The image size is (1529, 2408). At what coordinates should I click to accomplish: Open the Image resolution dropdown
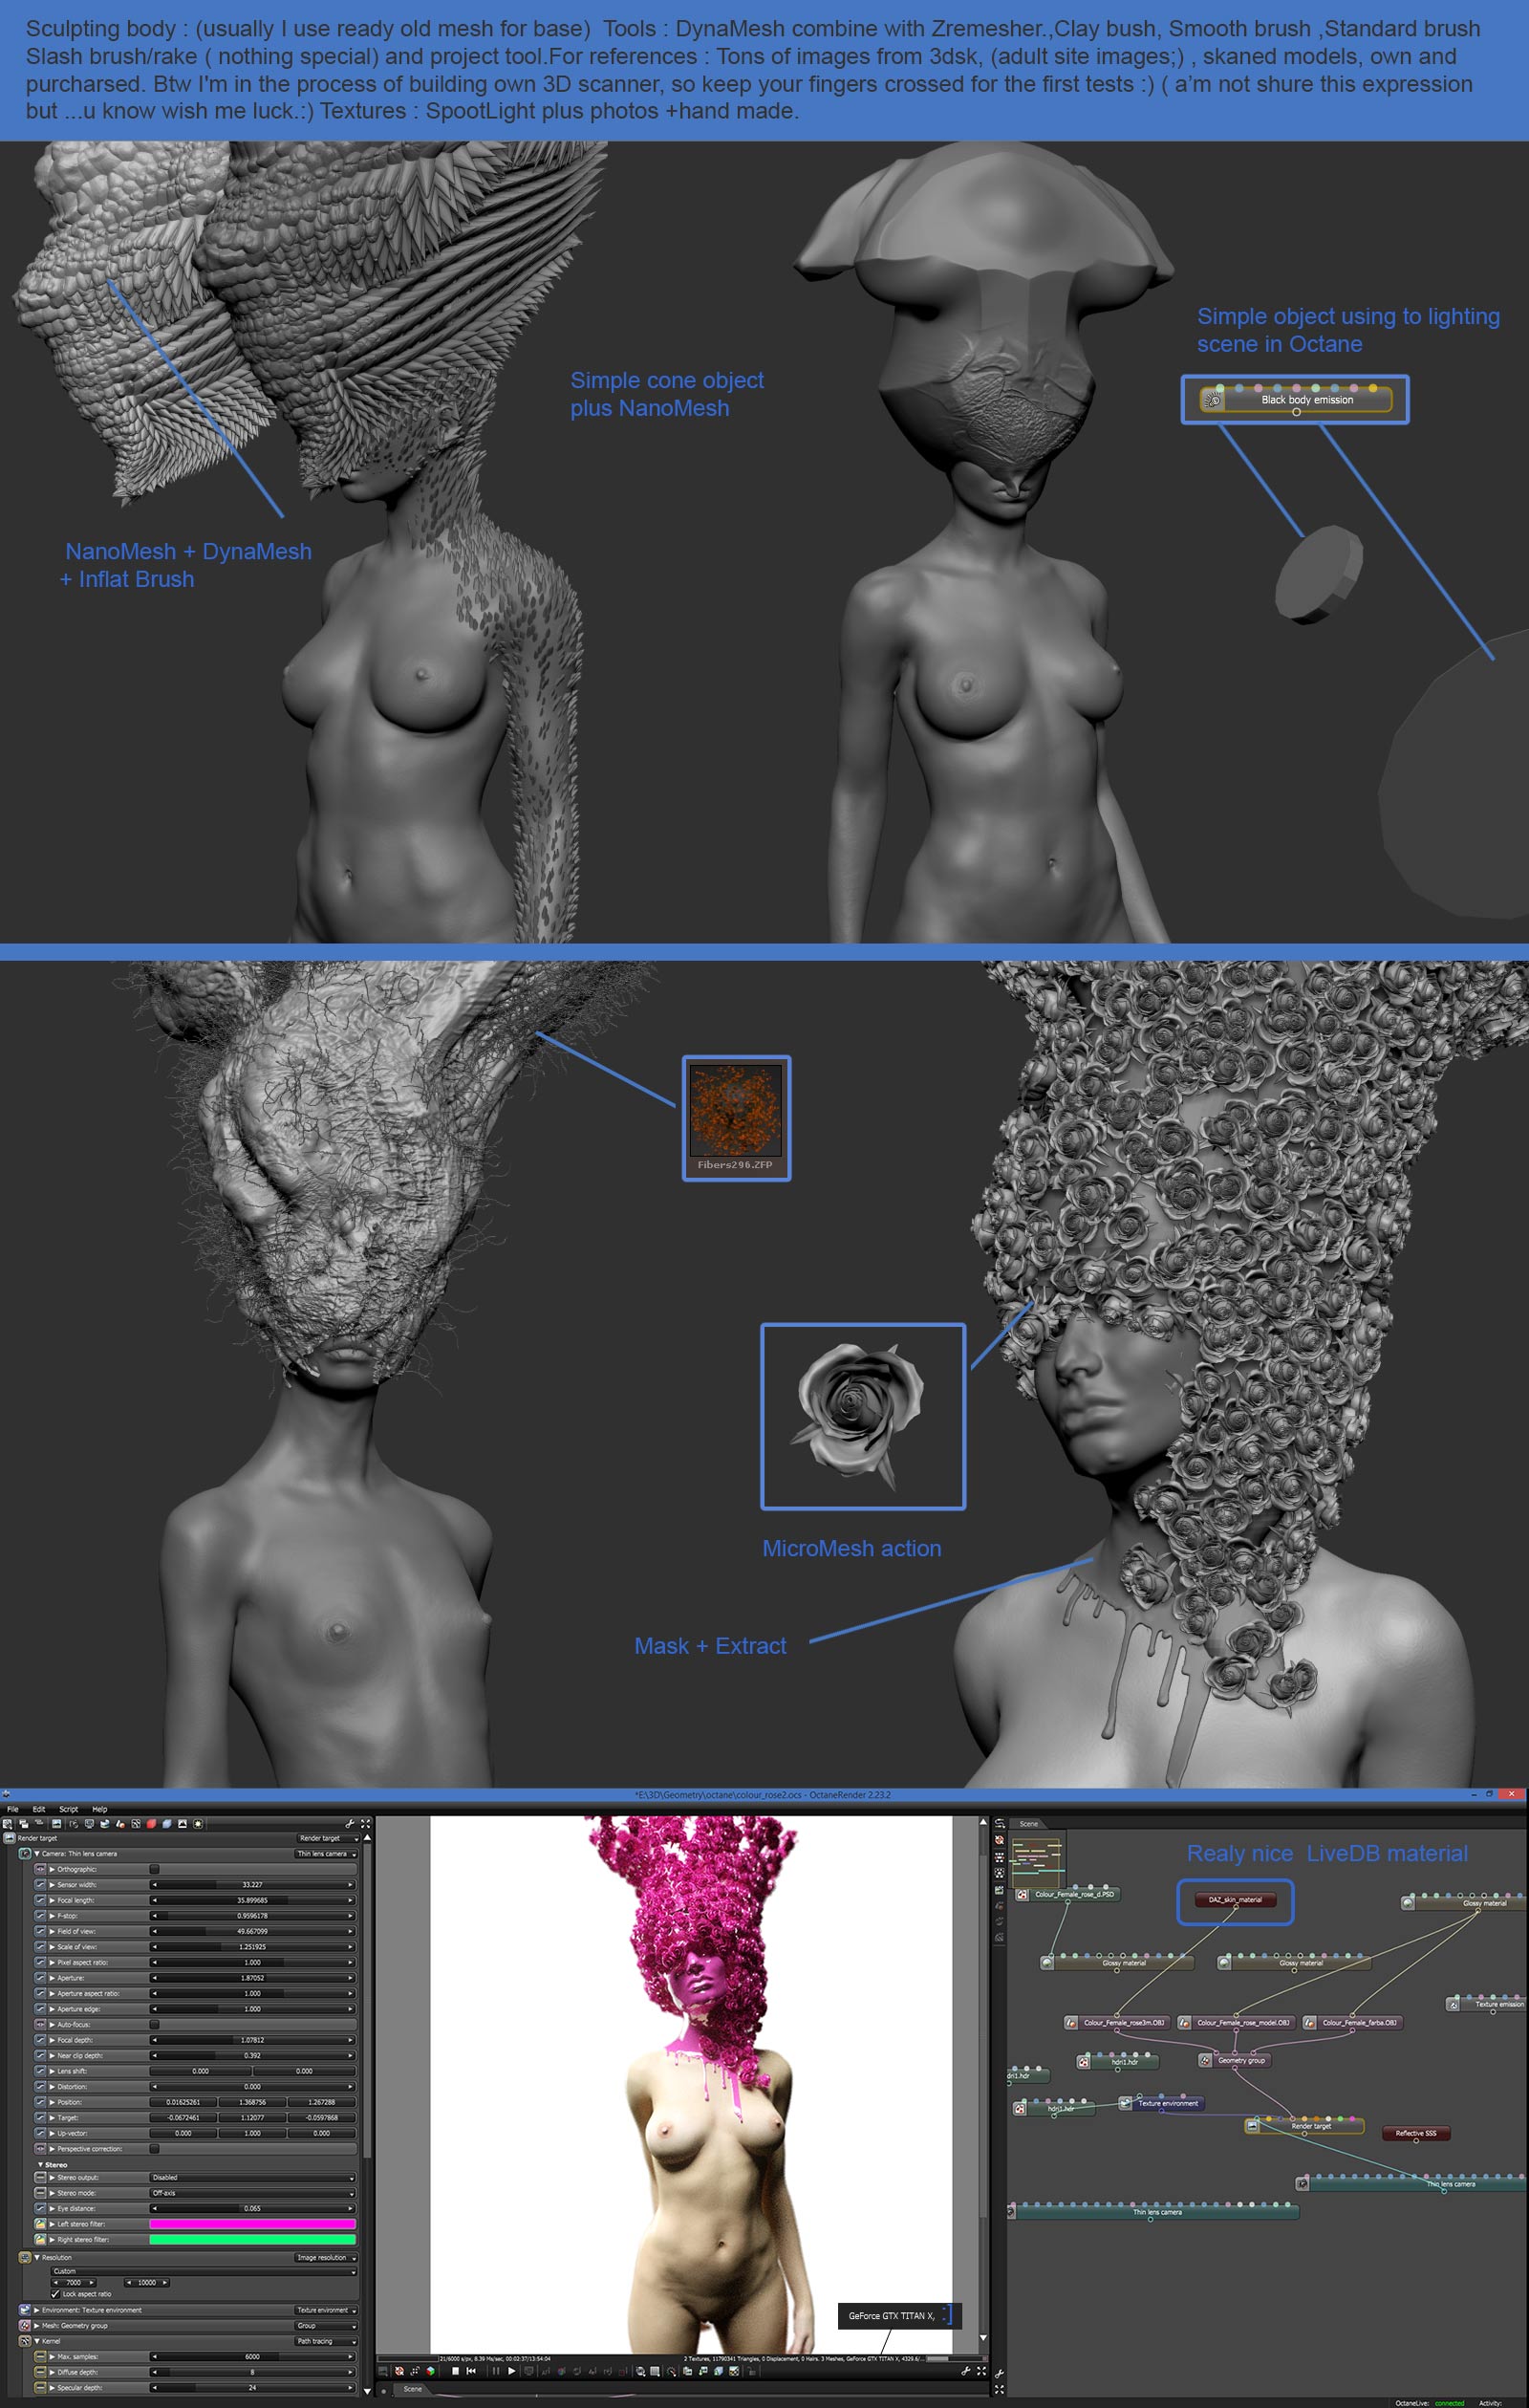[325, 2257]
